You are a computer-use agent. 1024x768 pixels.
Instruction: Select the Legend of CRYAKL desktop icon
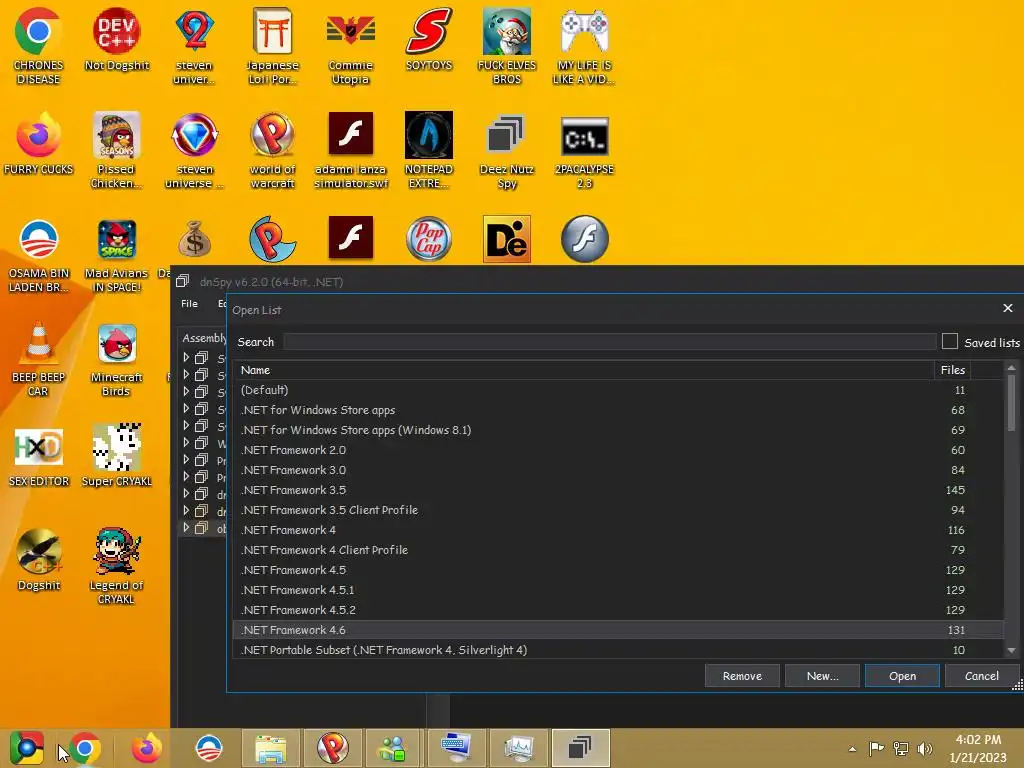coord(116,566)
